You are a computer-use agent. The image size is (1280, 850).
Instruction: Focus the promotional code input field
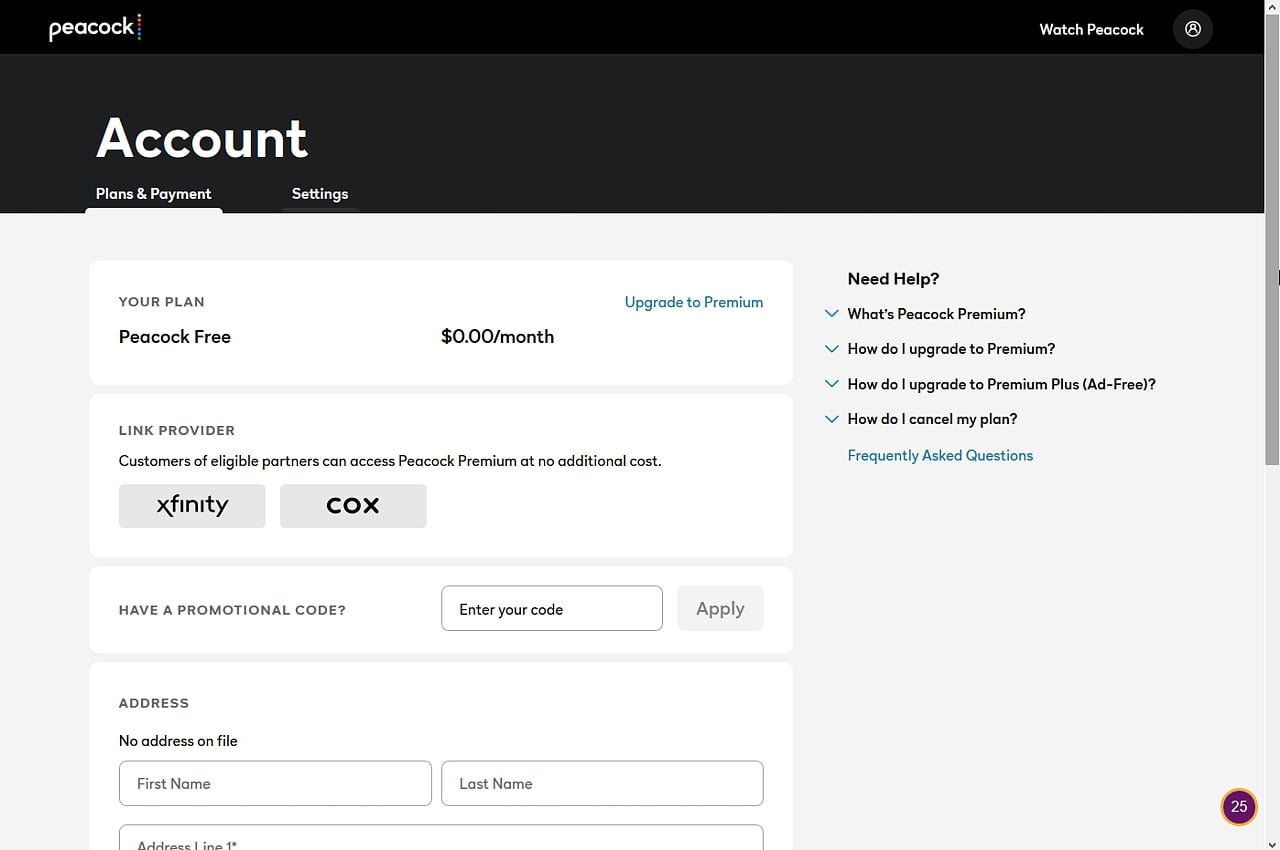(x=551, y=609)
